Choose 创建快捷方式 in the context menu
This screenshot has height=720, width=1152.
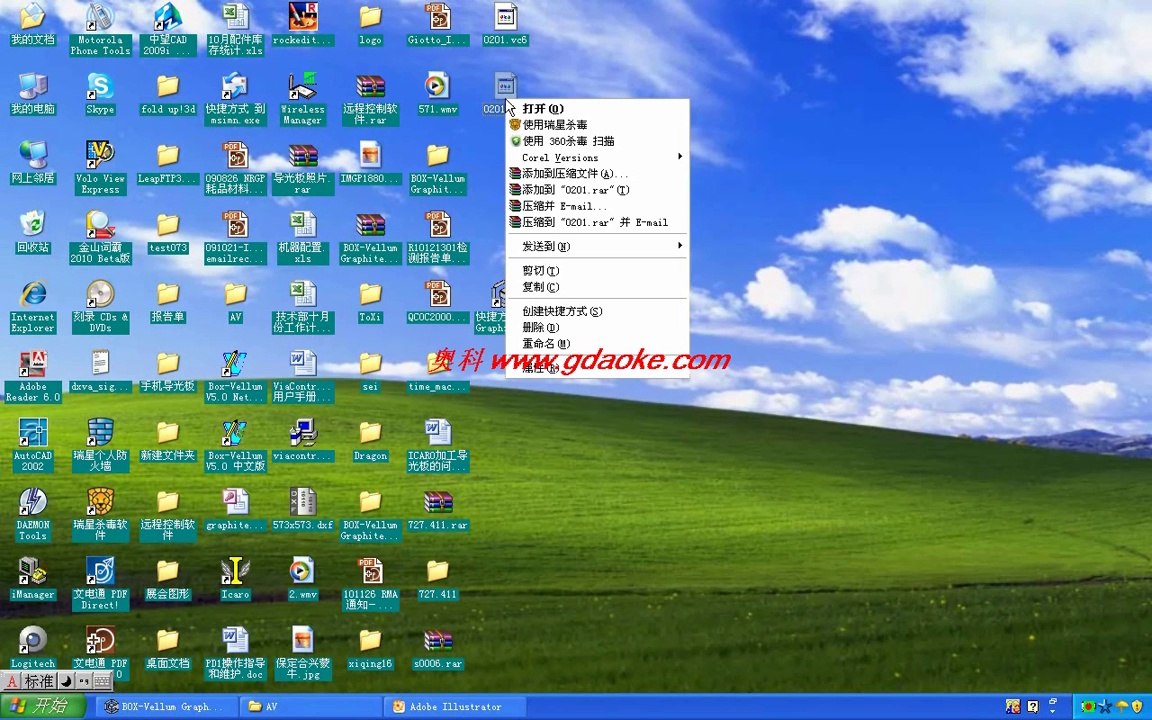[597, 311]
